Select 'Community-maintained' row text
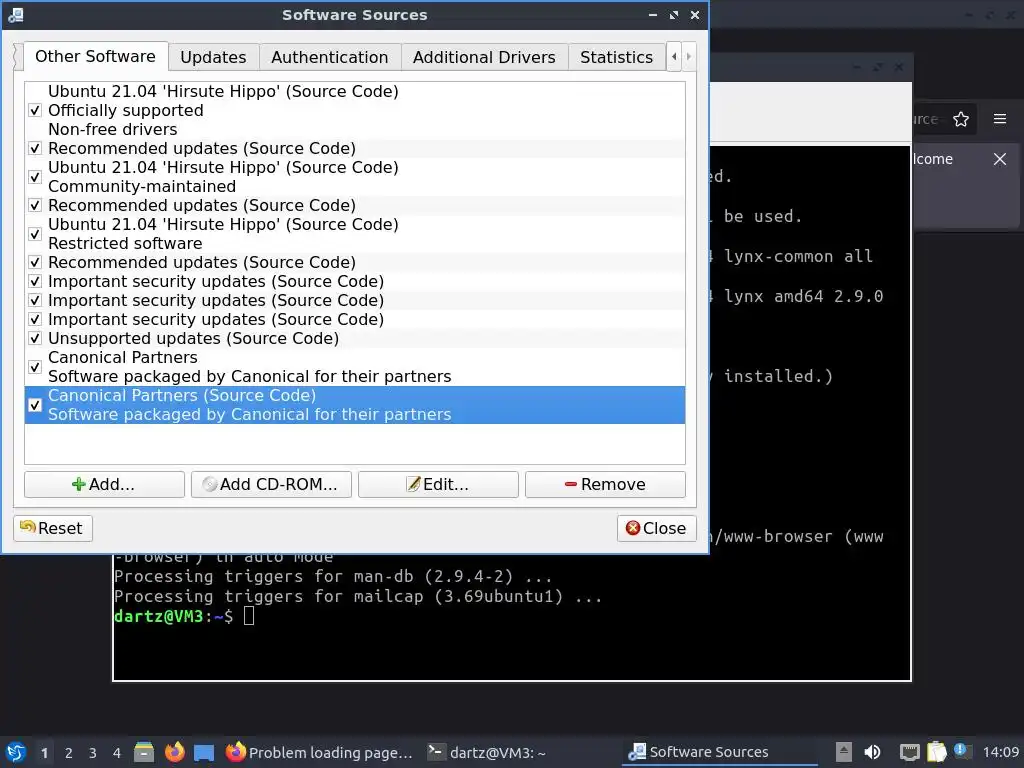This screenshot has width=1024, height=768. (142, 187)
